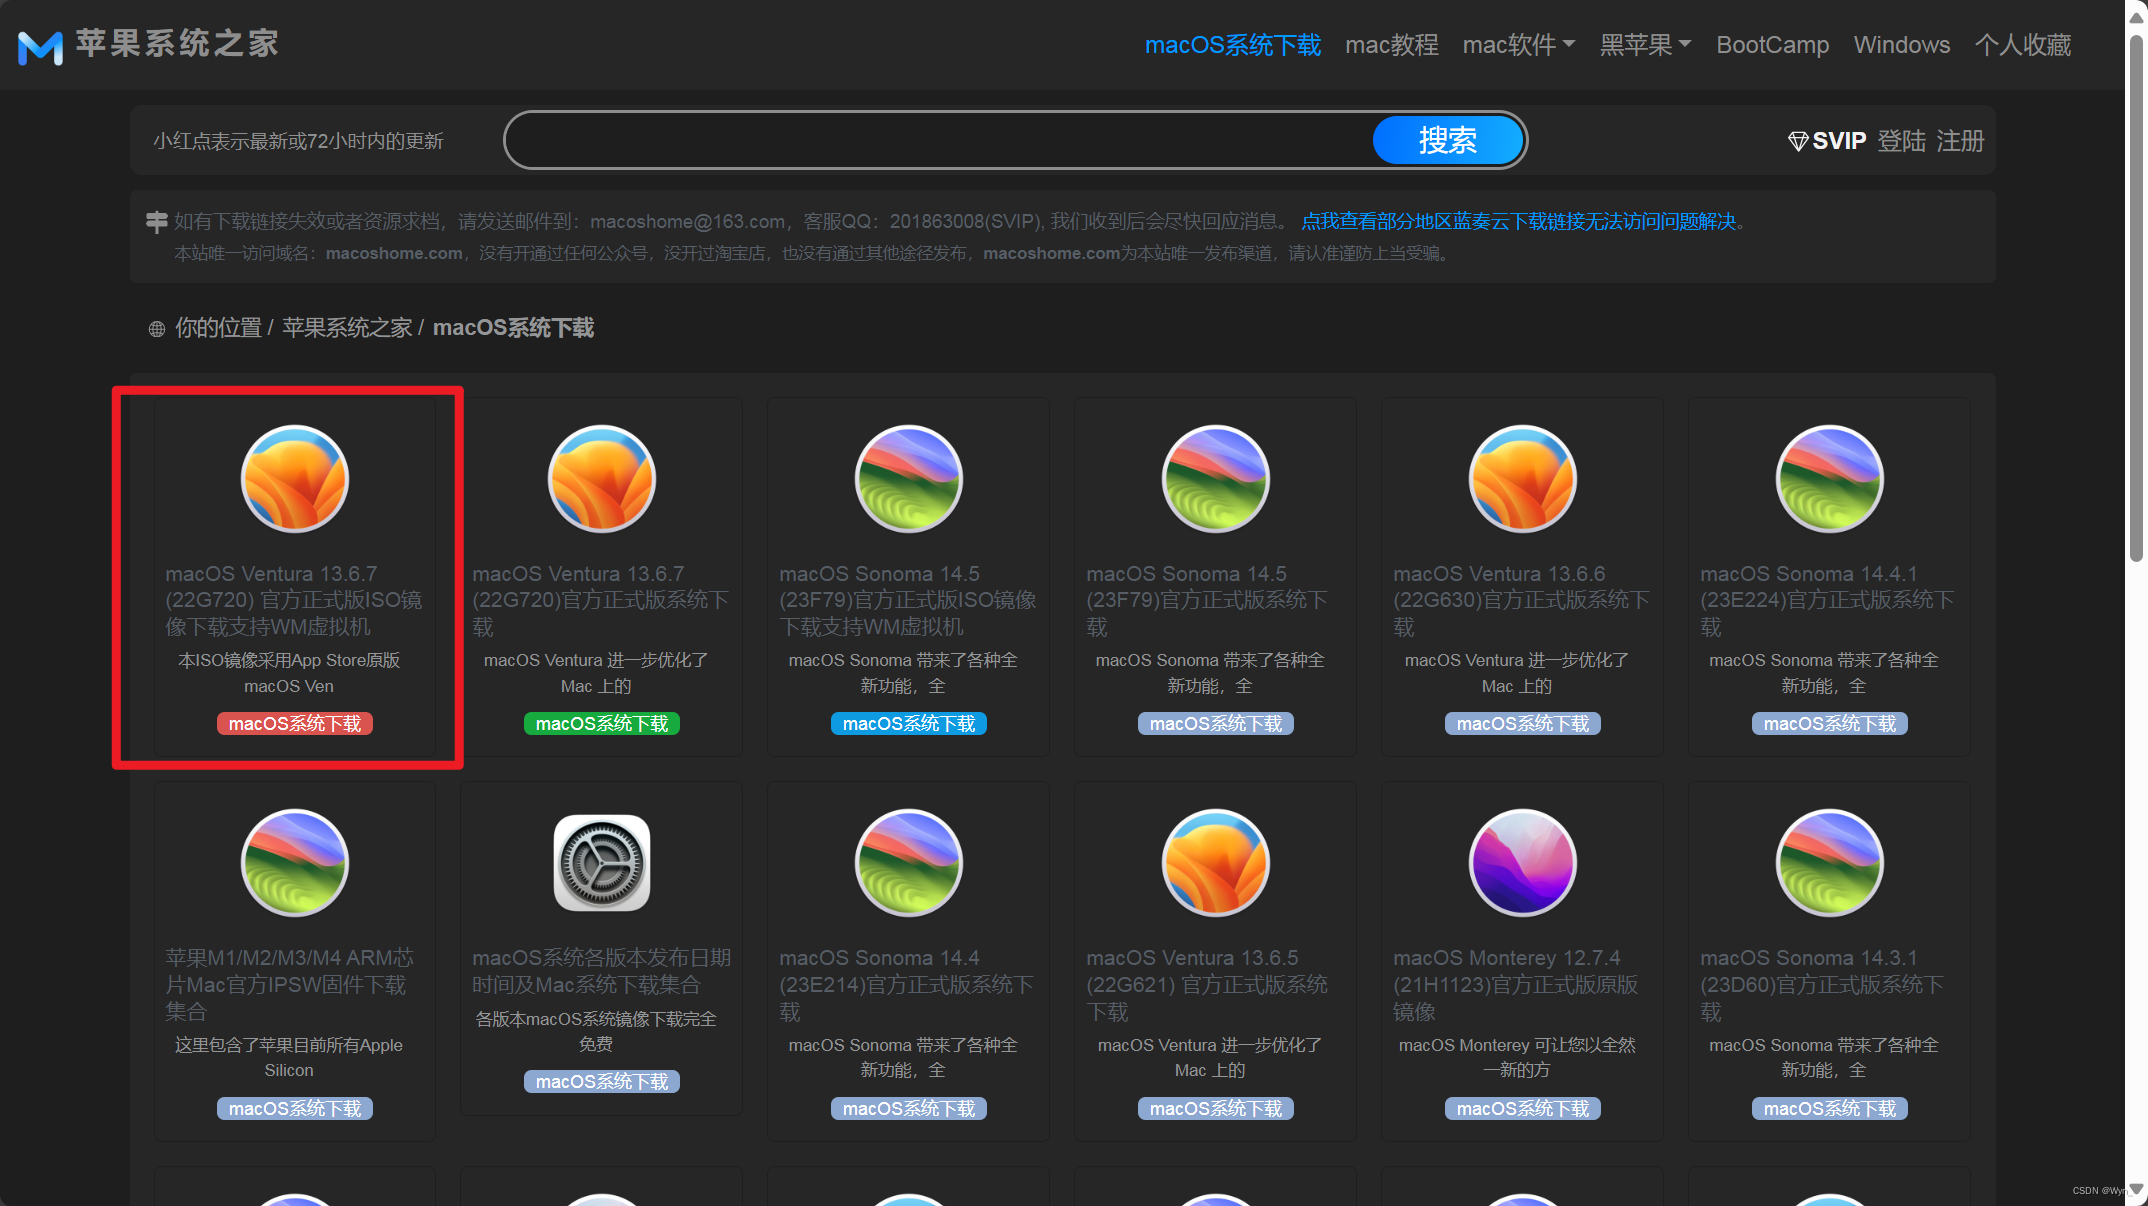Open title macOS Ventura 13.6.5 (22G621)
The image size is (2148, 1206).
click(x=1208, y=984)
